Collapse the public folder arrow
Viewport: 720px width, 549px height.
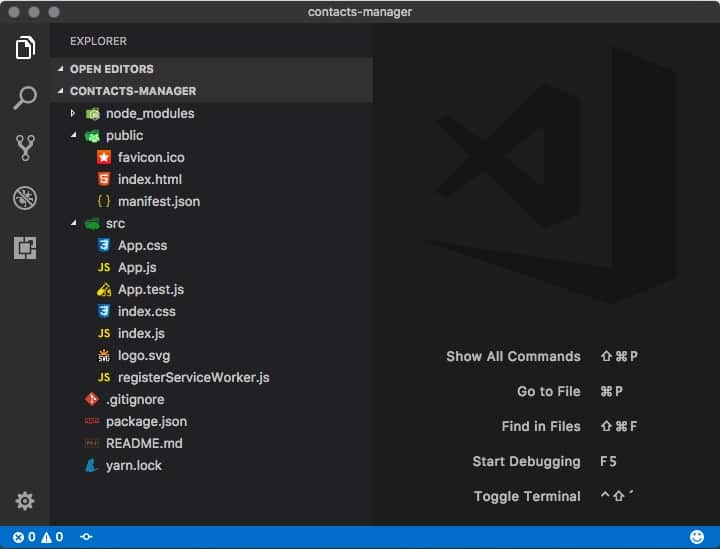tap(73, 135)
